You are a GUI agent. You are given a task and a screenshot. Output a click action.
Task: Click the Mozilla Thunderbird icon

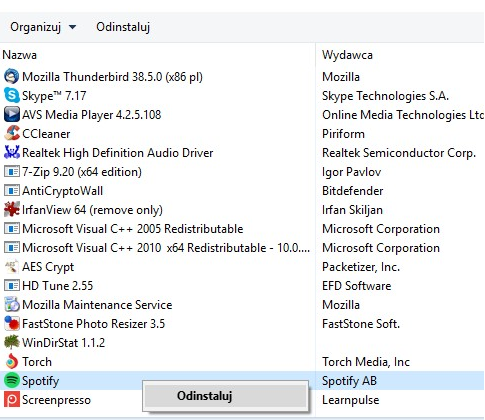[x=11, y=77]
